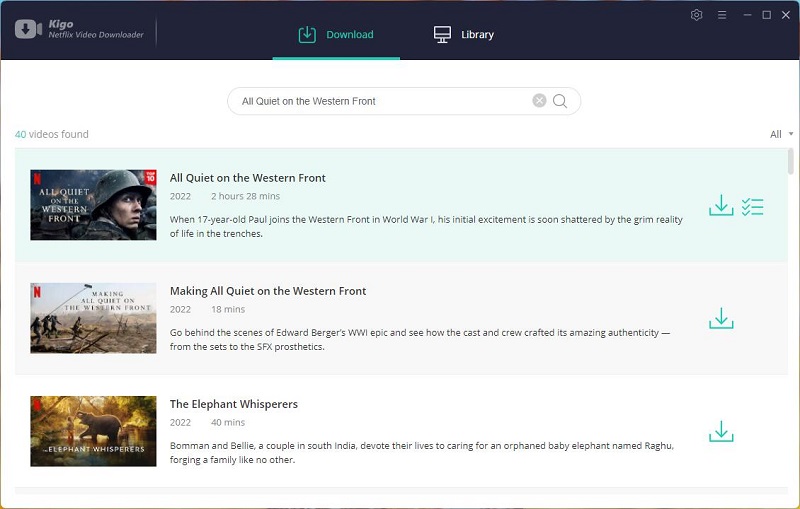The width and height of the screenshot is (800, 509).
Task: Open the All filter dropdown
Action: [x=781, y=134]
